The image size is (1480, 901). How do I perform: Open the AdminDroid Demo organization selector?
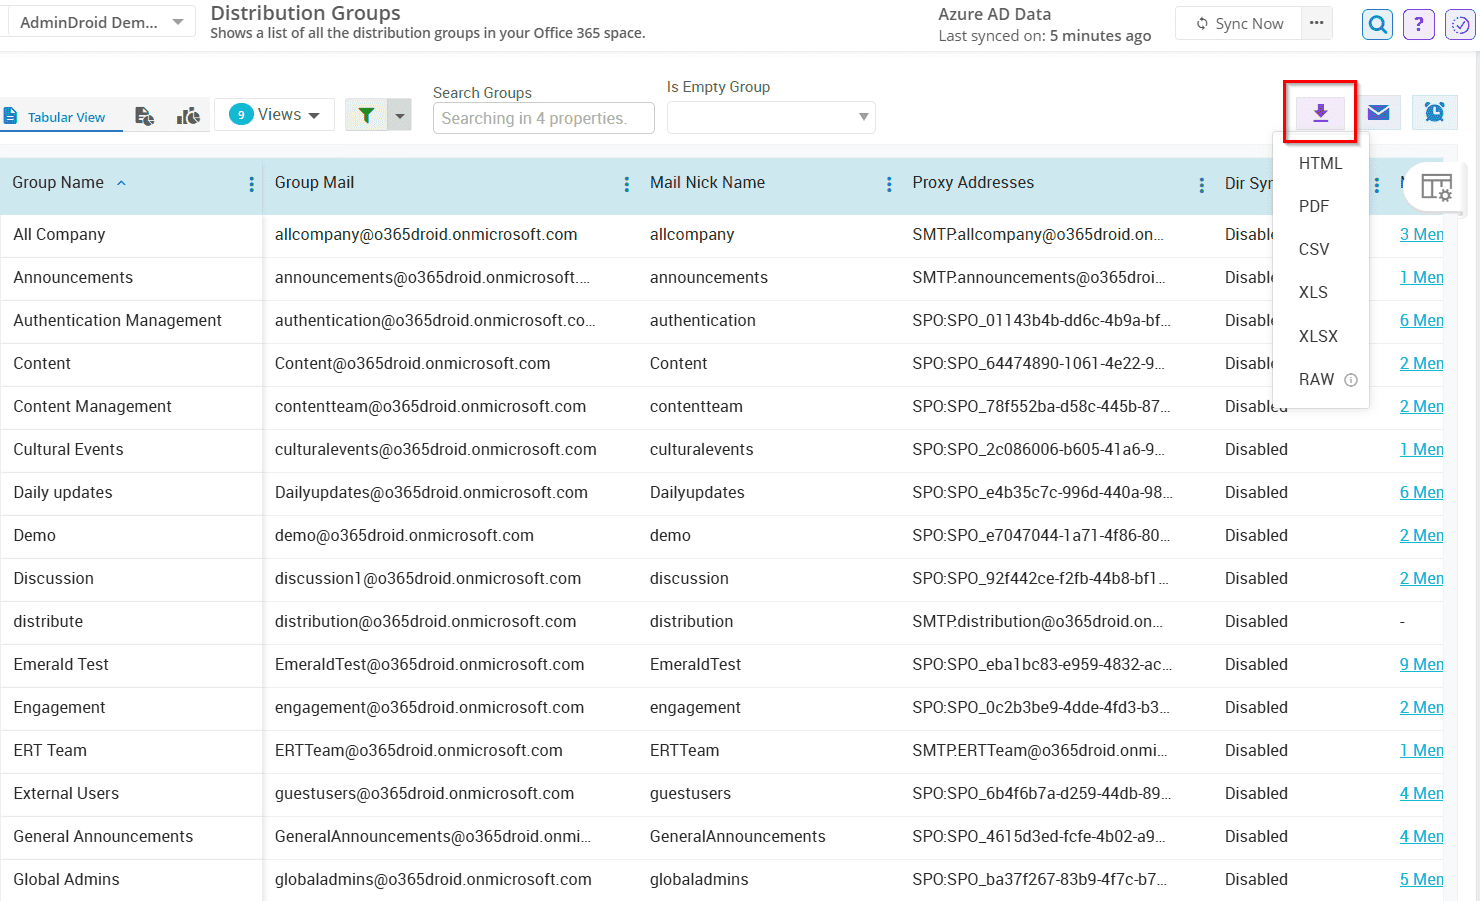coord(100,20)
